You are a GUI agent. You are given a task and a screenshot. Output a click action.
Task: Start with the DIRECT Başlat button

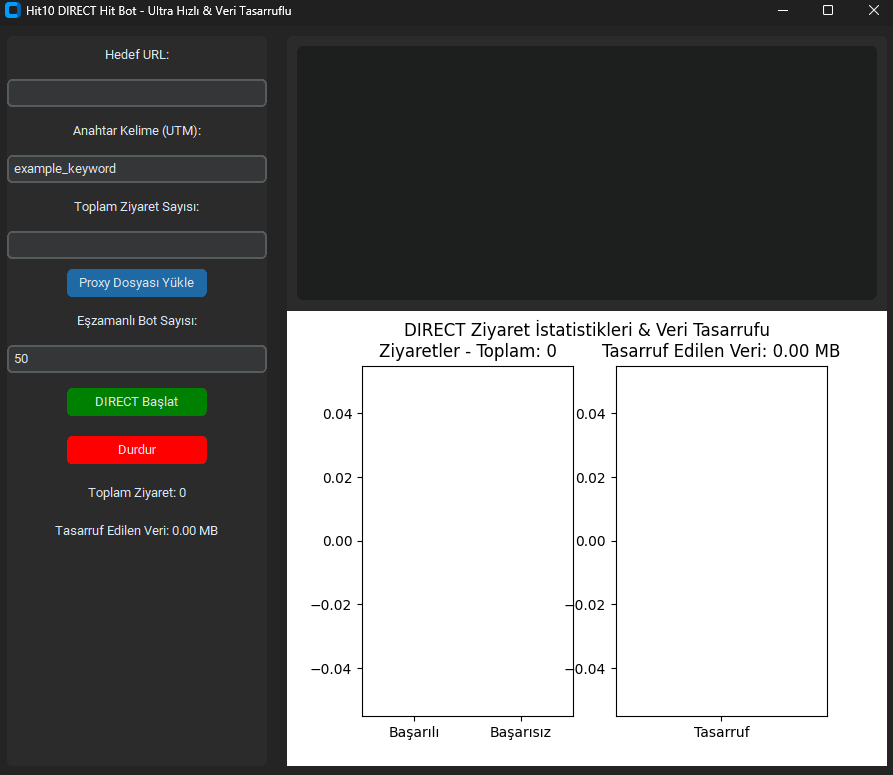[x=137, y=402]
